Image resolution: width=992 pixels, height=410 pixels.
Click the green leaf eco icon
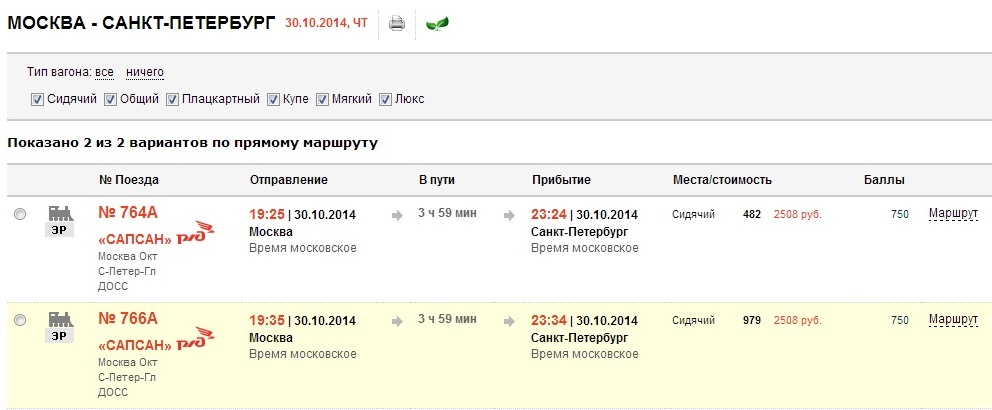[x=437, y=23]
